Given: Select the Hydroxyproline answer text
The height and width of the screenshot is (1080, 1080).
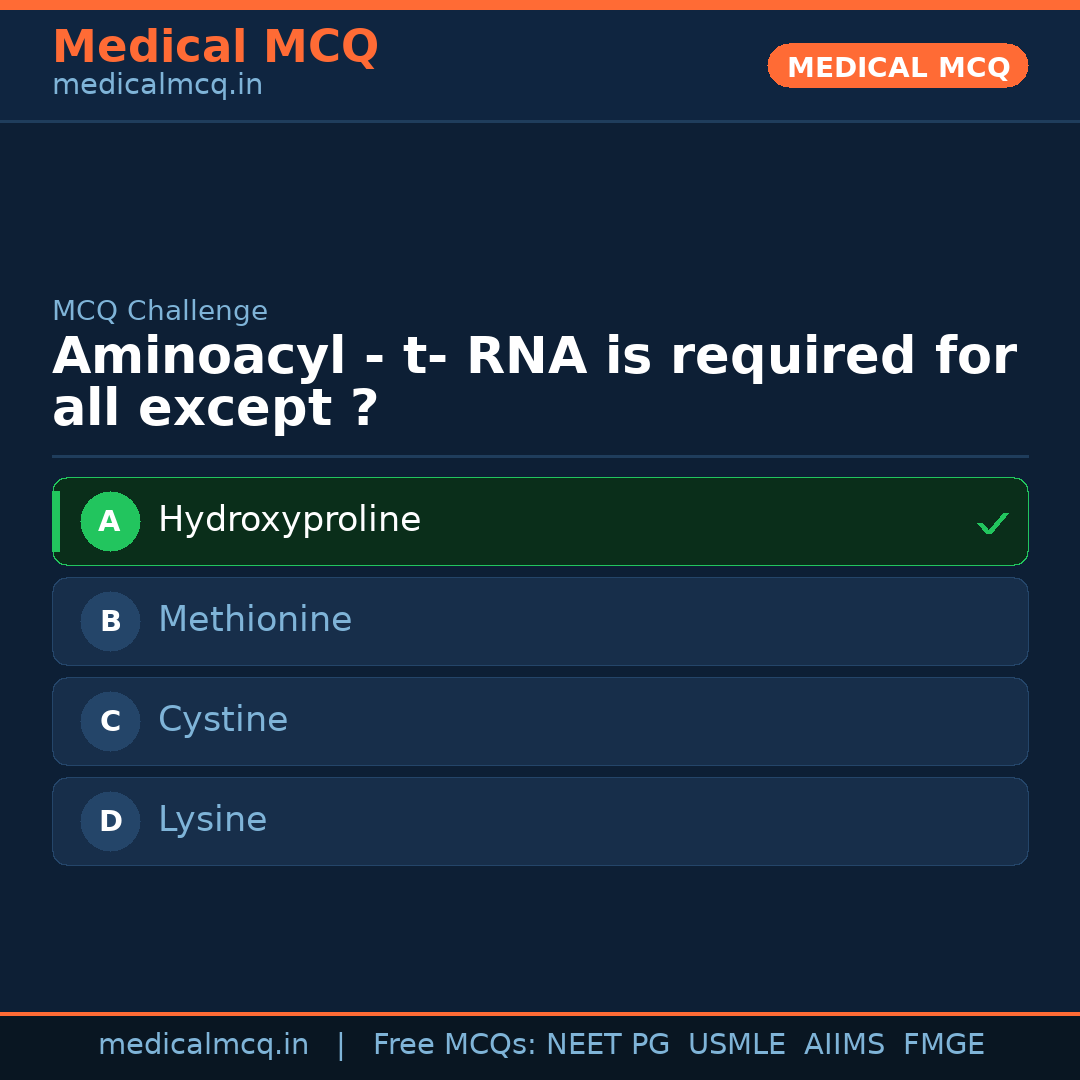Looking at the screenshot, I should click(x=289, y=520).
